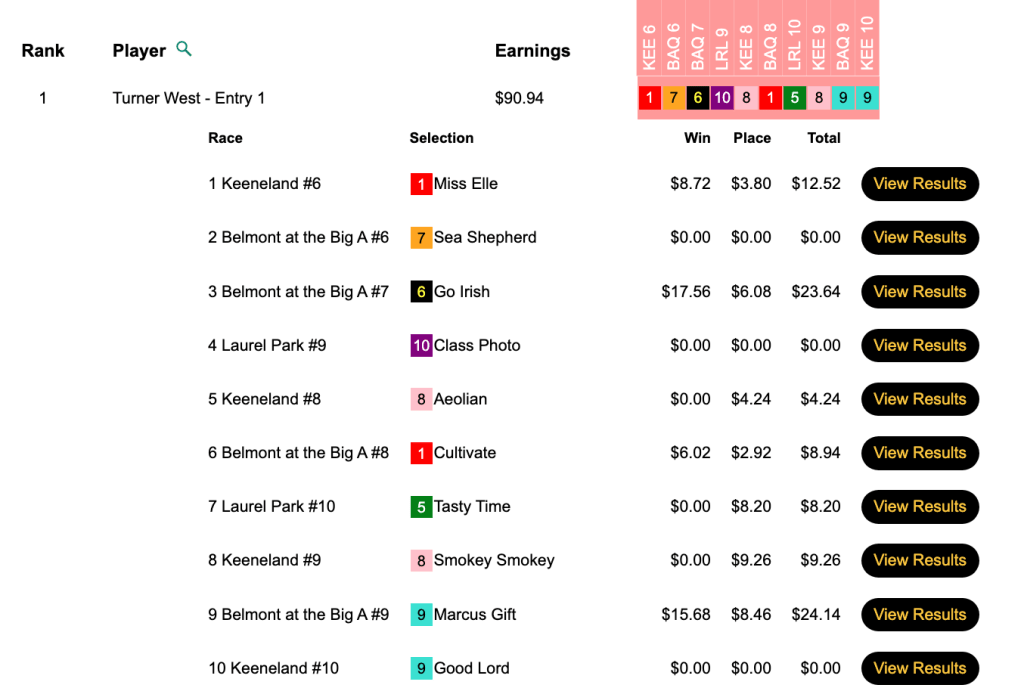Open View Results for Laurel Park #9

[x=919, y=346]
